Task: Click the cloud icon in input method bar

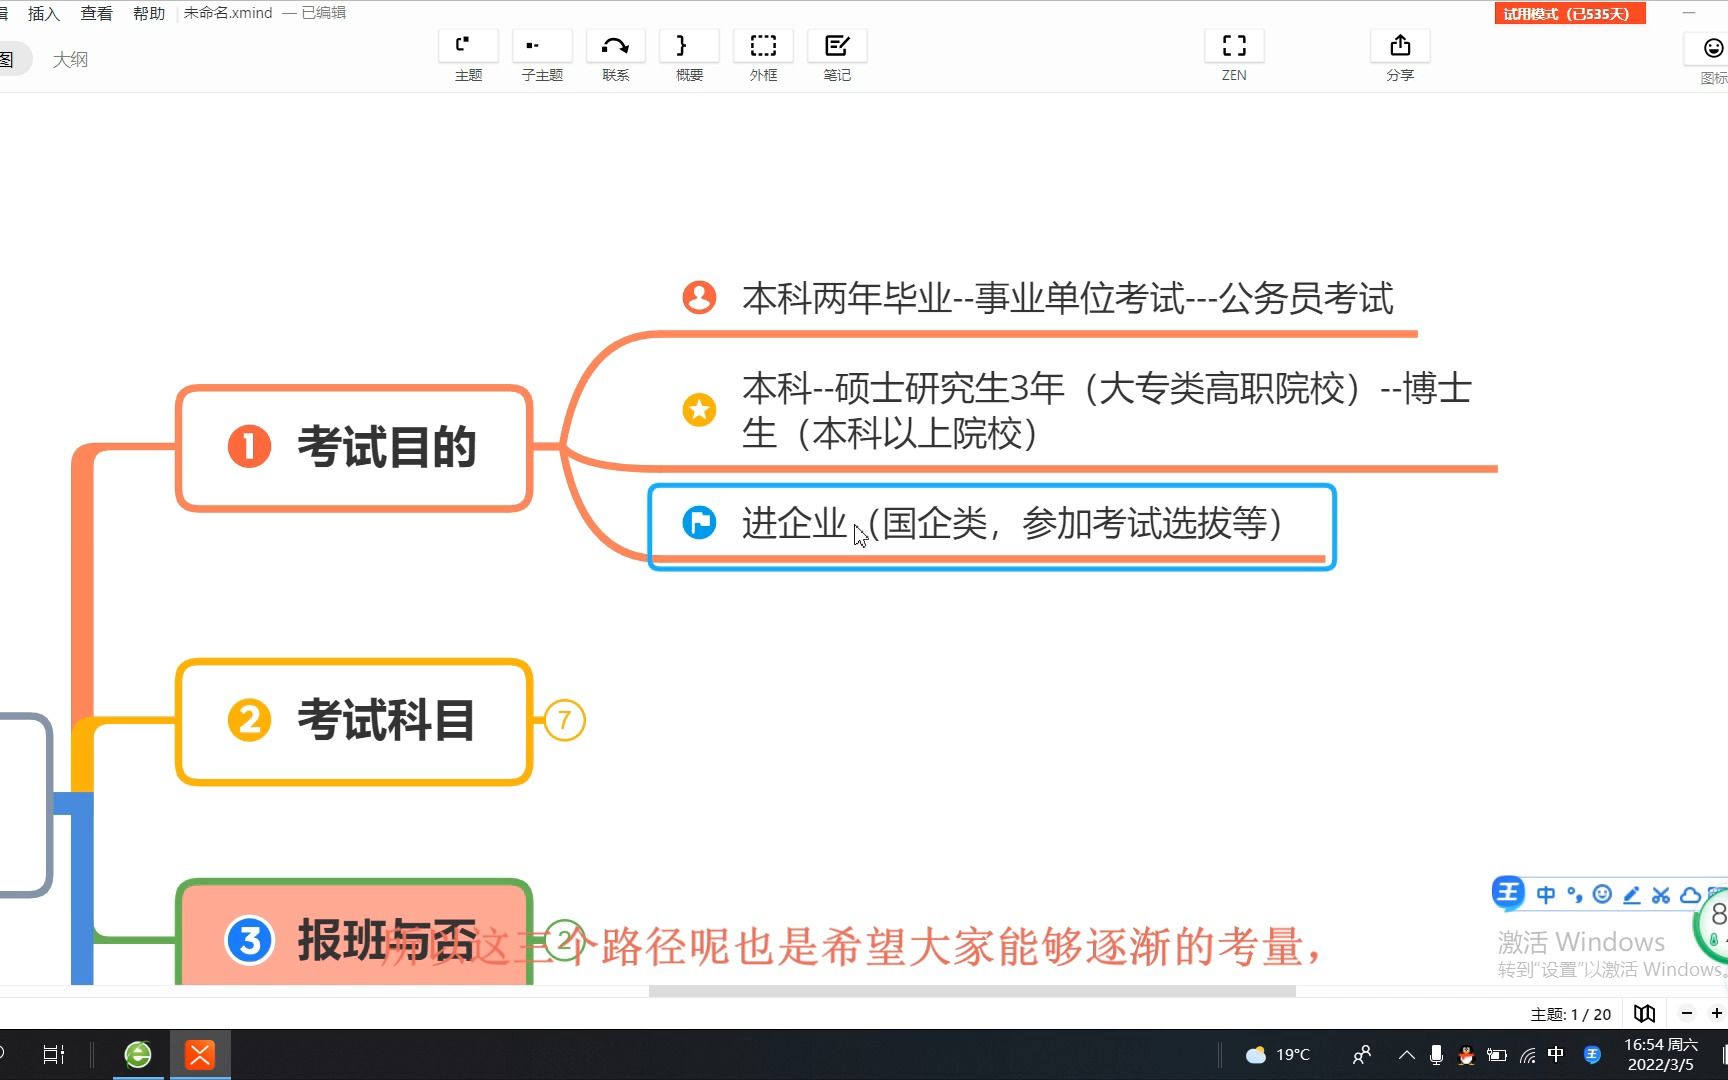Action: click(x=1690, y=895)
